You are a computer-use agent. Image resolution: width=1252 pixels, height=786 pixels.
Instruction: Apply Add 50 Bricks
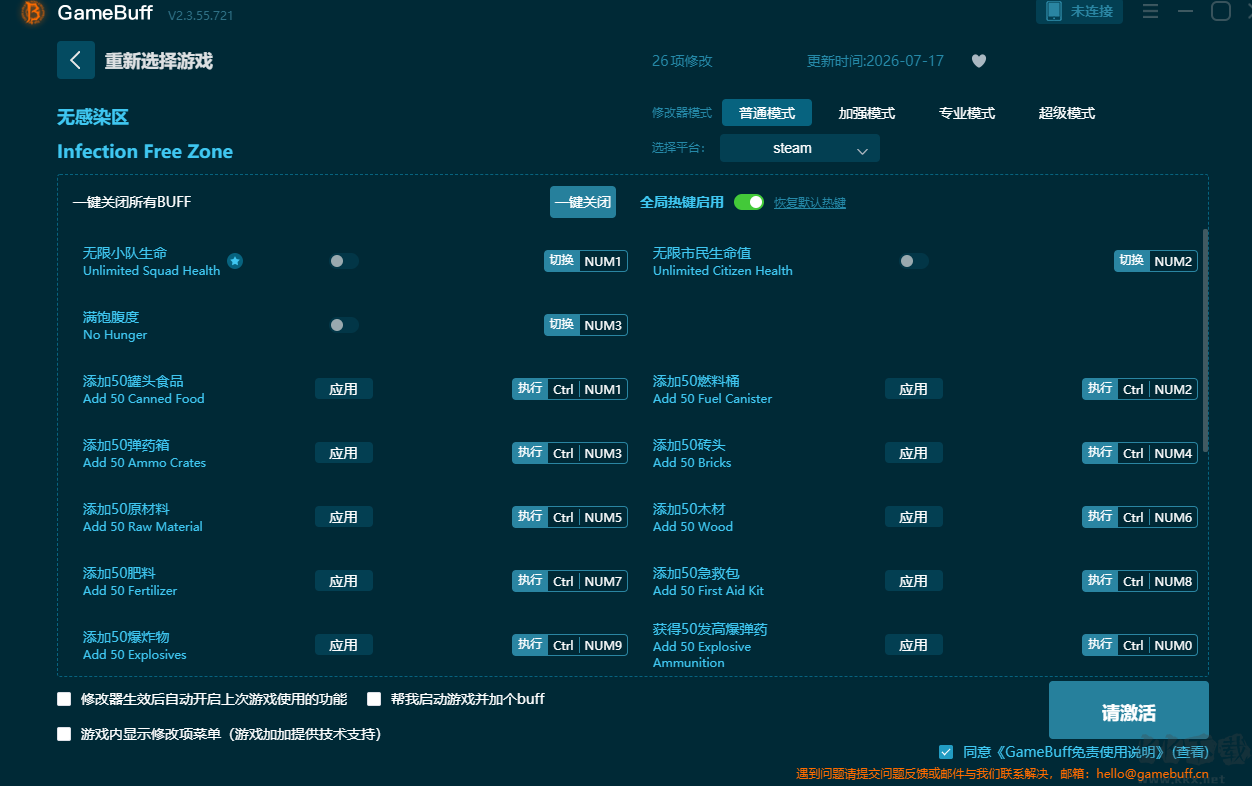pyautogui.click(x=914, y=453)
